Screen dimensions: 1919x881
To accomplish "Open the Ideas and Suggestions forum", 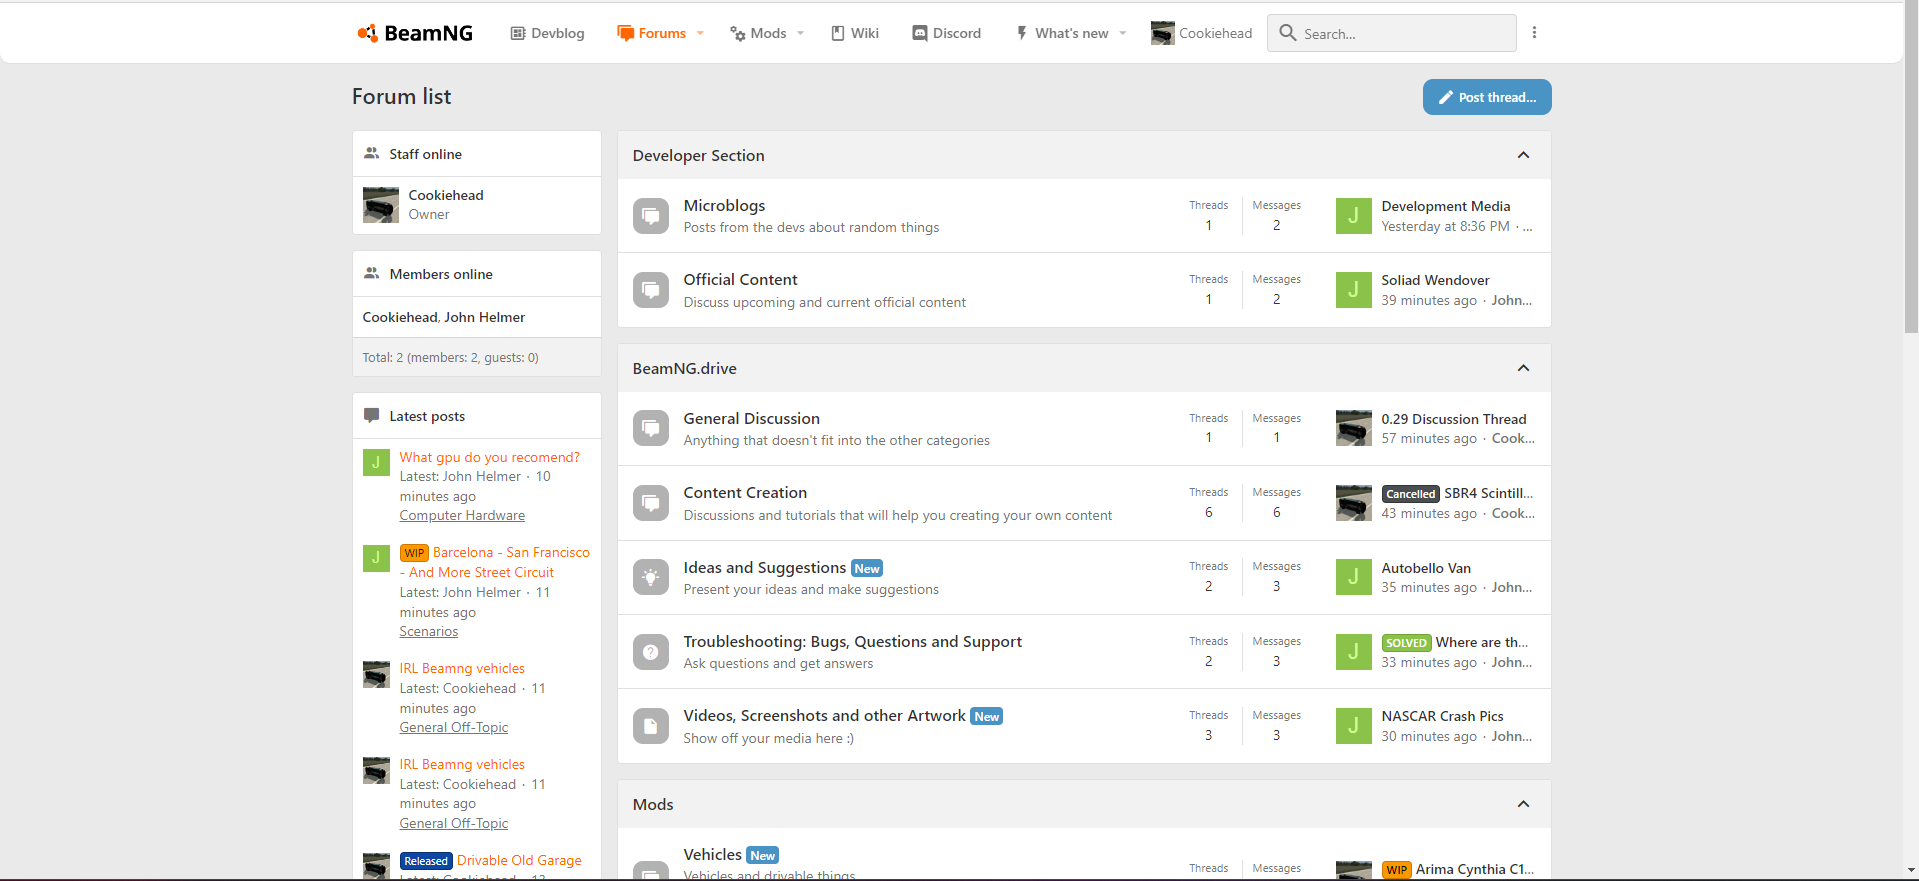I will [765, 567].
